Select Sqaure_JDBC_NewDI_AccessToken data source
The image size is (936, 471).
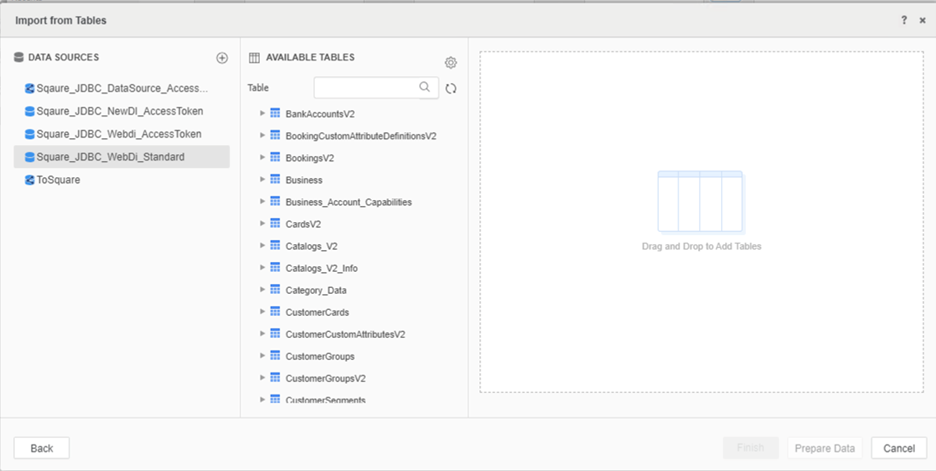[x=119, y=111]
